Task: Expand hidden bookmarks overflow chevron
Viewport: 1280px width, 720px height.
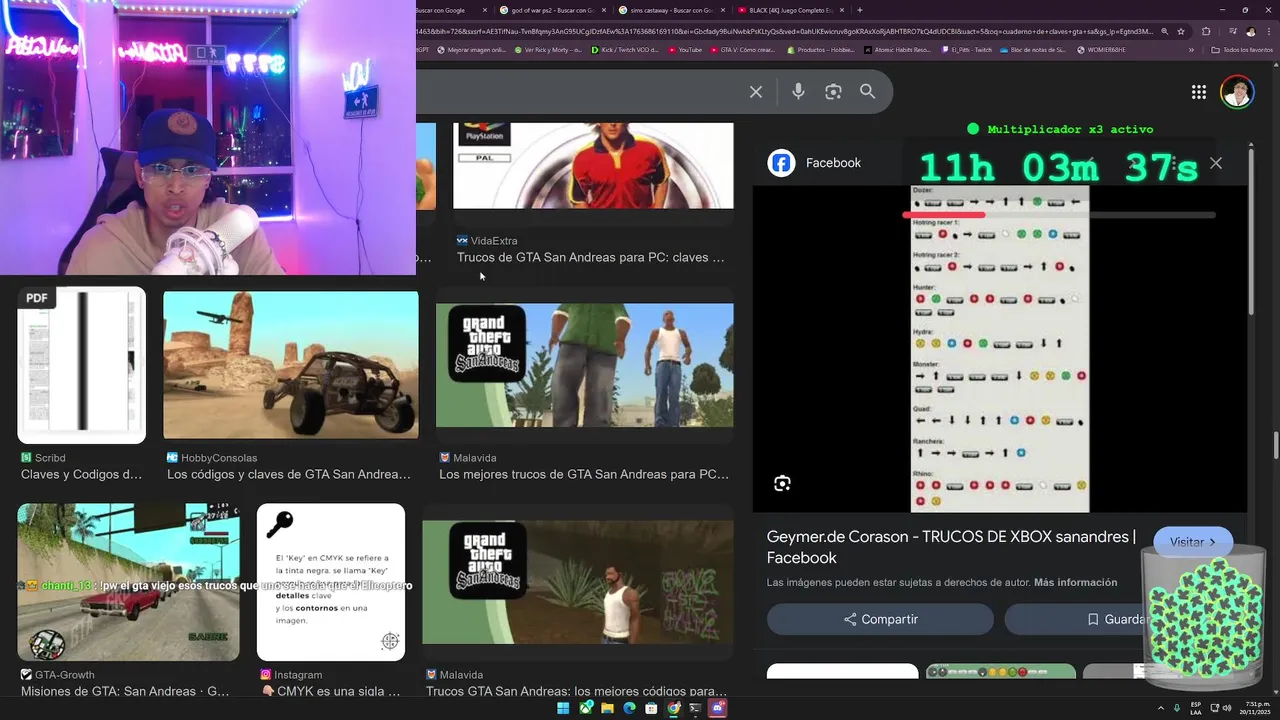Action: [x=1191, y=49]
